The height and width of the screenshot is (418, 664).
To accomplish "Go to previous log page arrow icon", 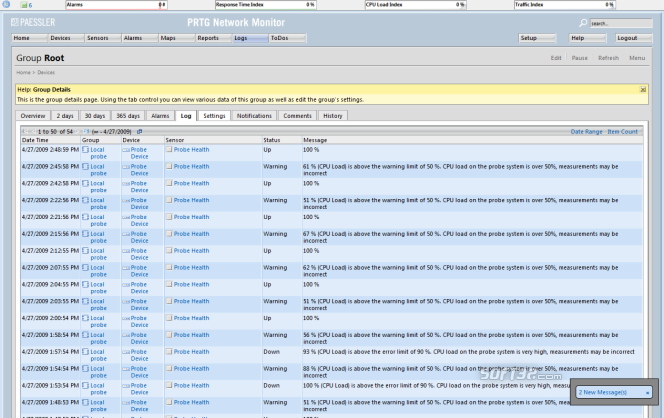I will click(x=34, y=131).
